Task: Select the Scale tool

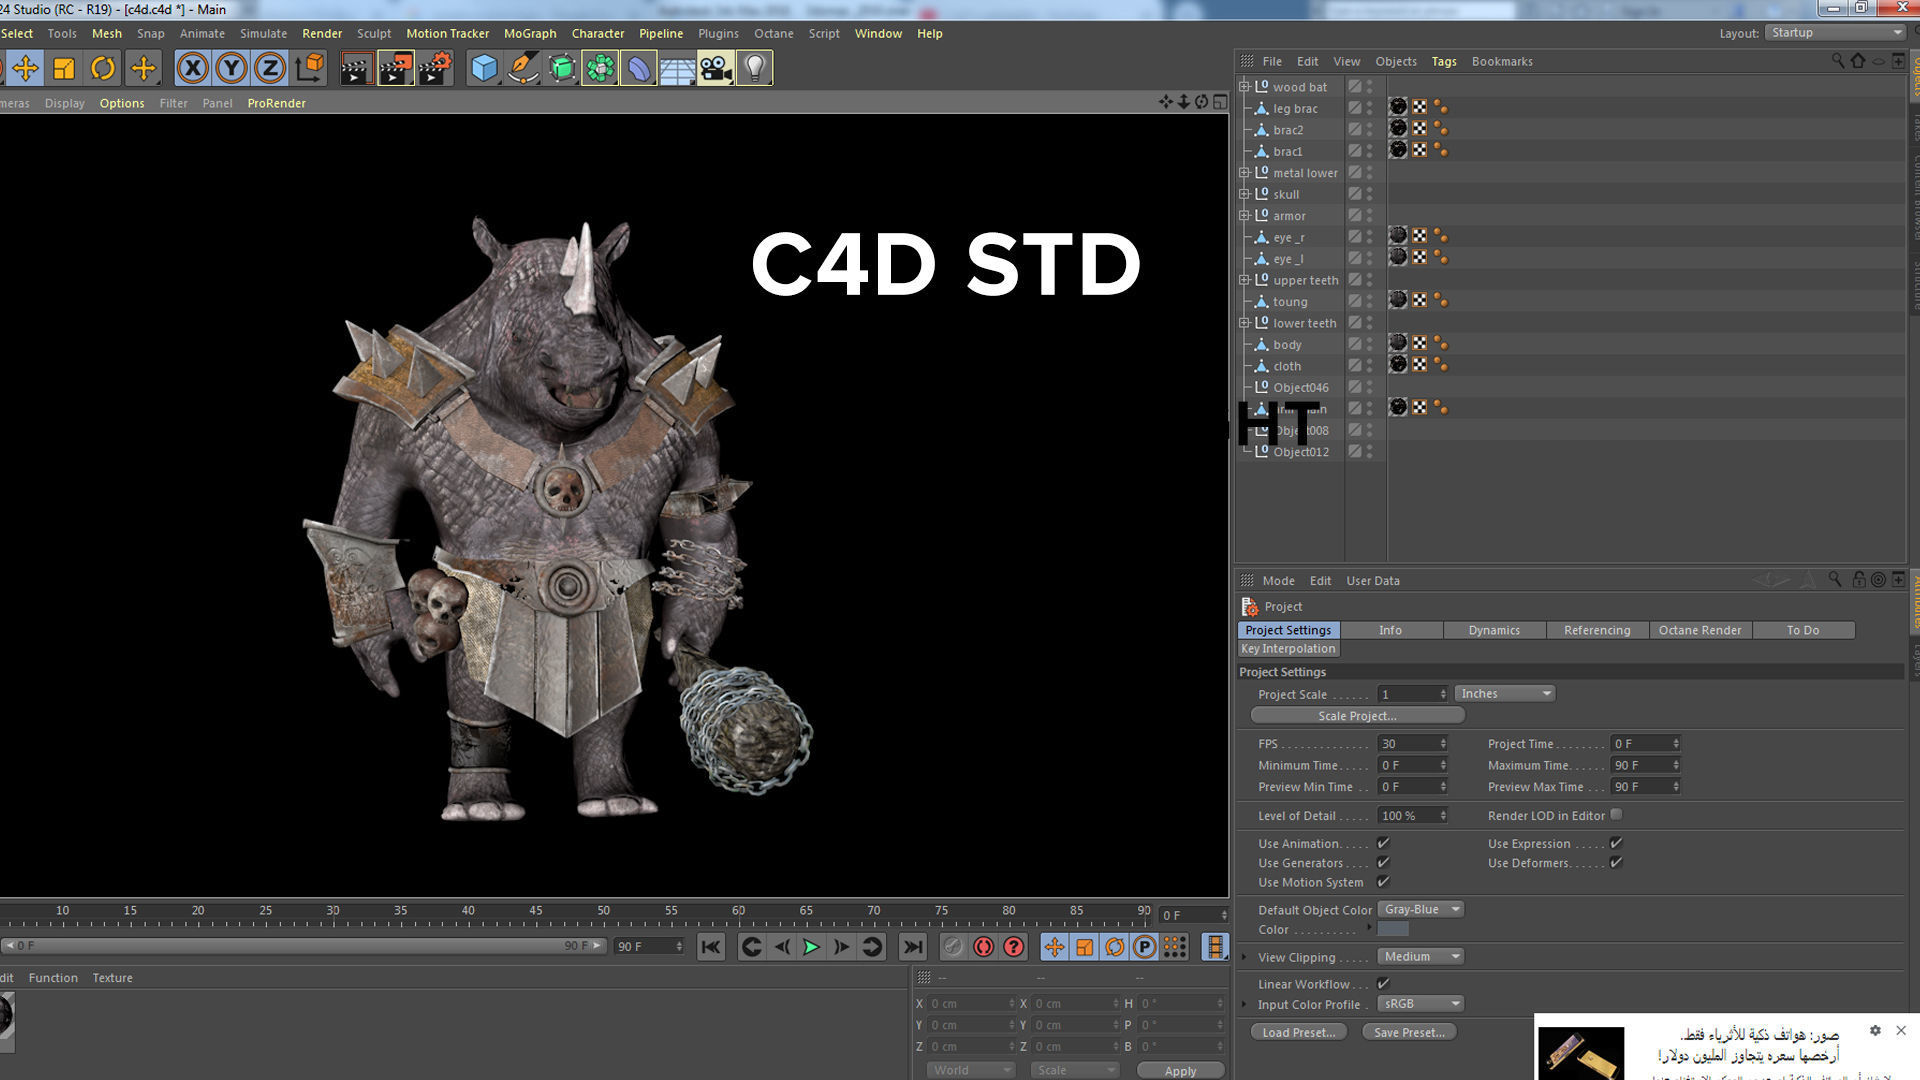Action: (x=64, y=68)
